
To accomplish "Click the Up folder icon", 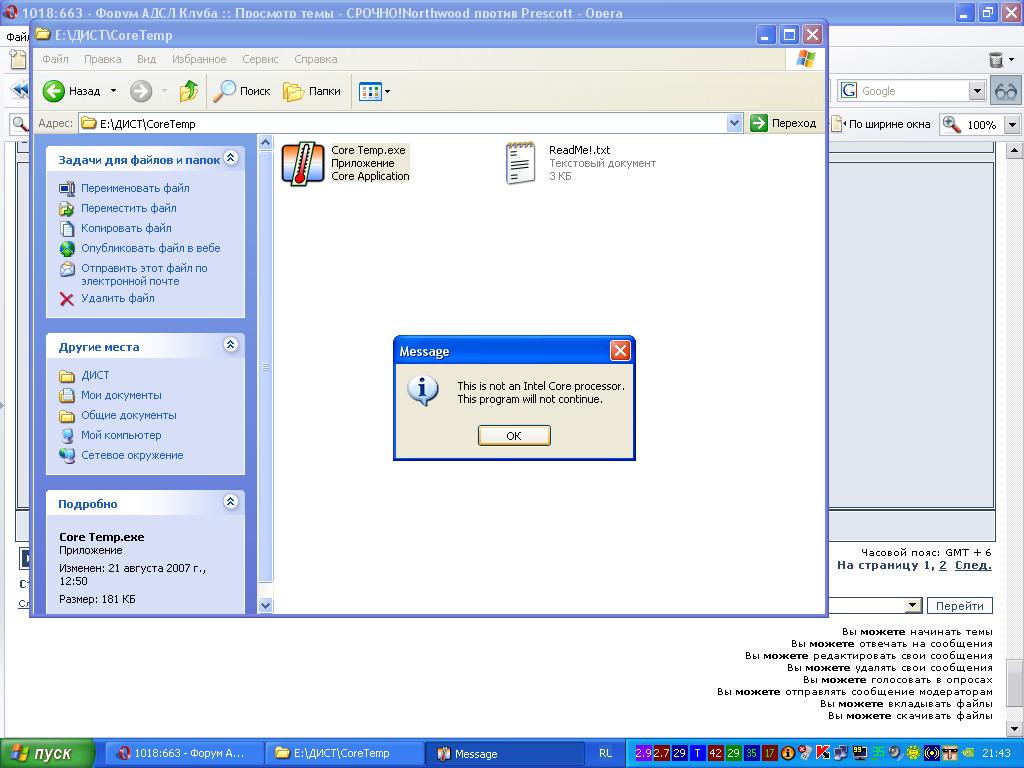I will pos(188,91).
